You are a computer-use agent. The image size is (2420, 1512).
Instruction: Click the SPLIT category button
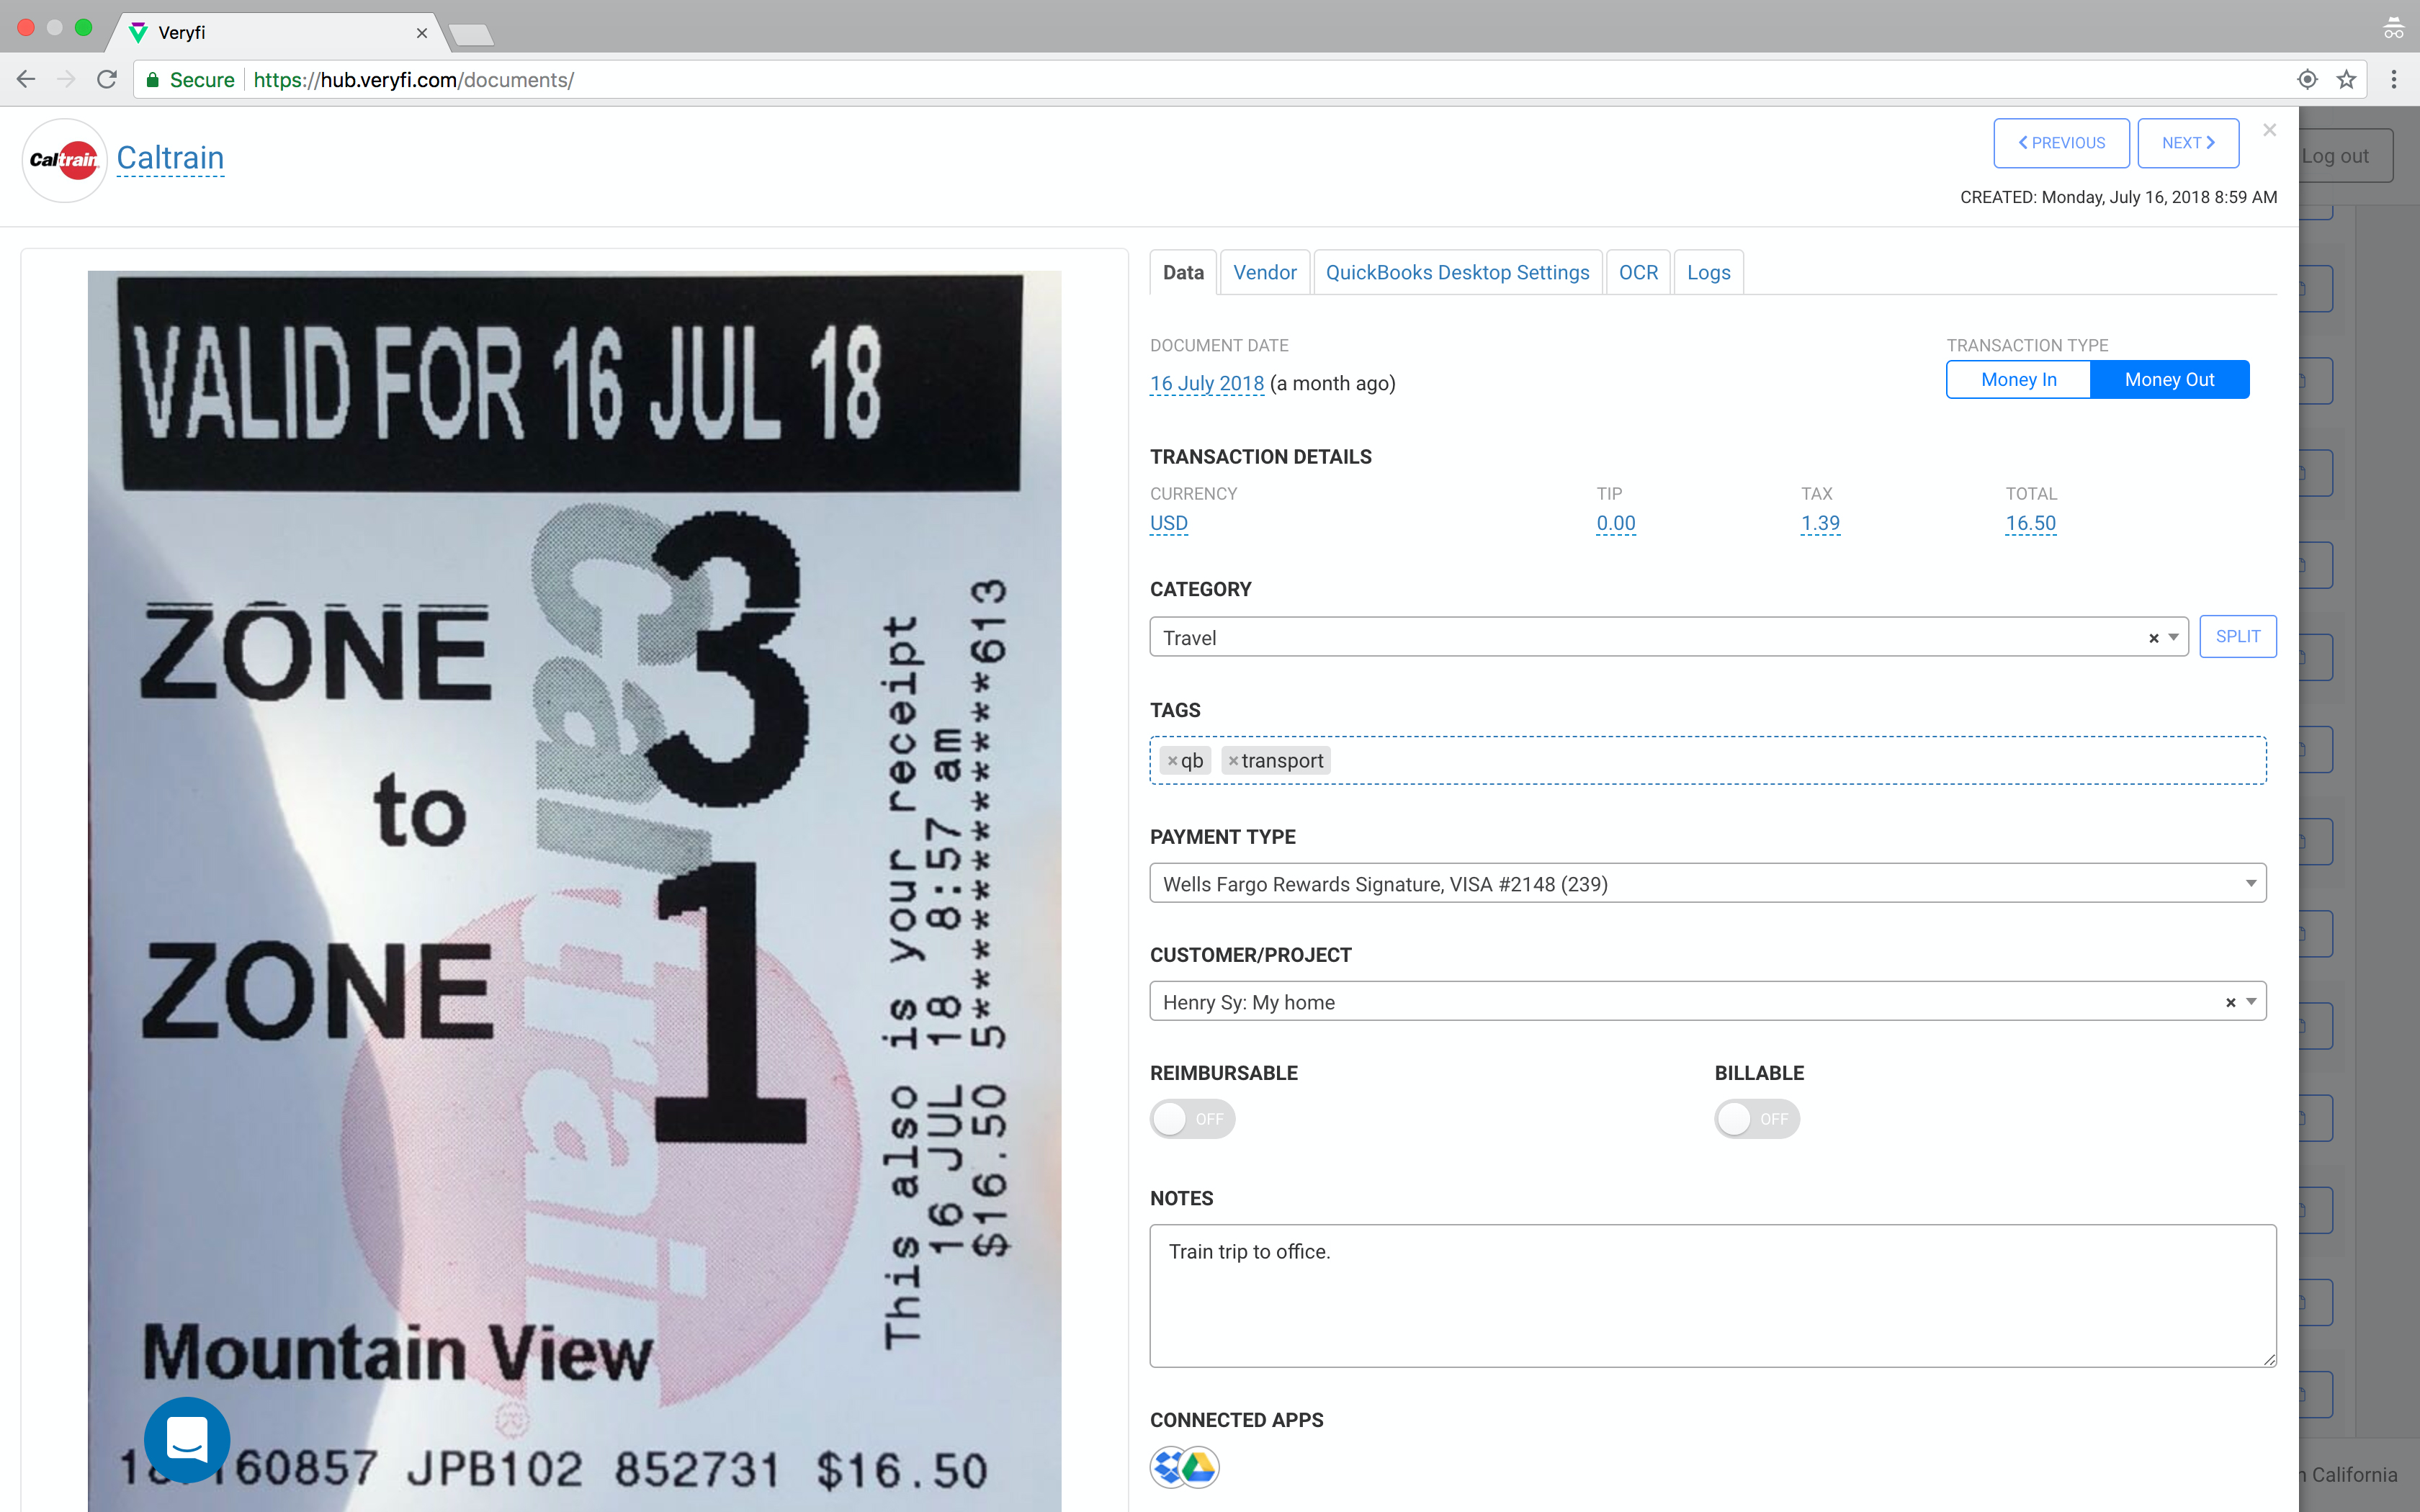[x=2237, y=637]
